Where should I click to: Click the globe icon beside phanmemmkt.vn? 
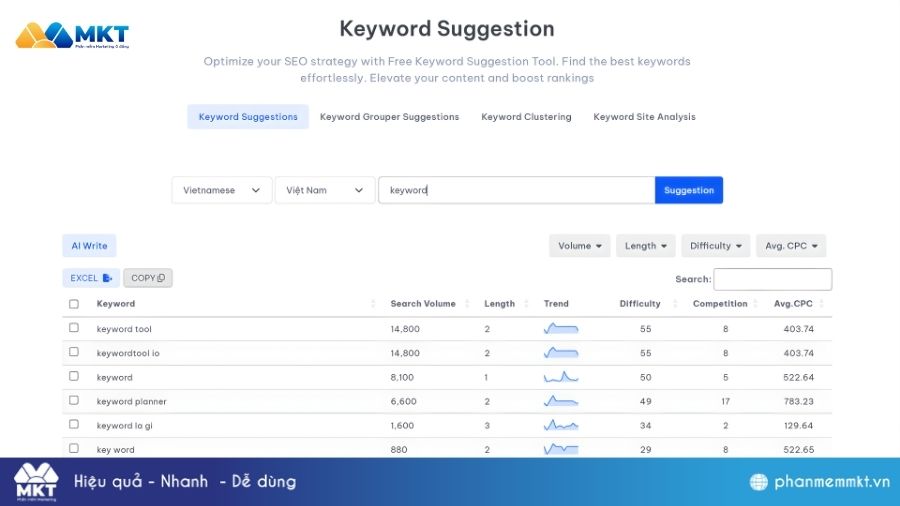click(x=759, y=482)
